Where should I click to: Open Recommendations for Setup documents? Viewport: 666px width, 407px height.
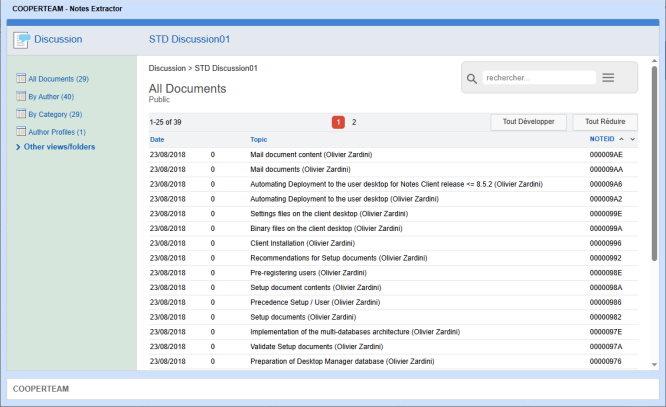pyautogui.click(x=339, y=258)
